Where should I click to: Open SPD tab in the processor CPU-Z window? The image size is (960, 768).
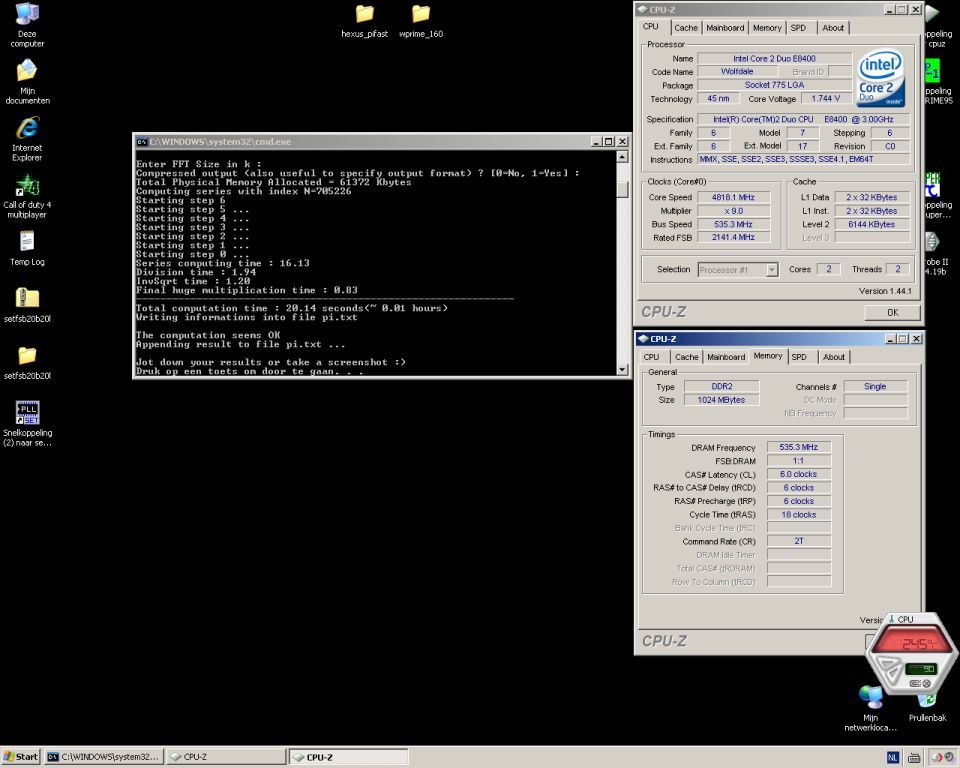798,28
